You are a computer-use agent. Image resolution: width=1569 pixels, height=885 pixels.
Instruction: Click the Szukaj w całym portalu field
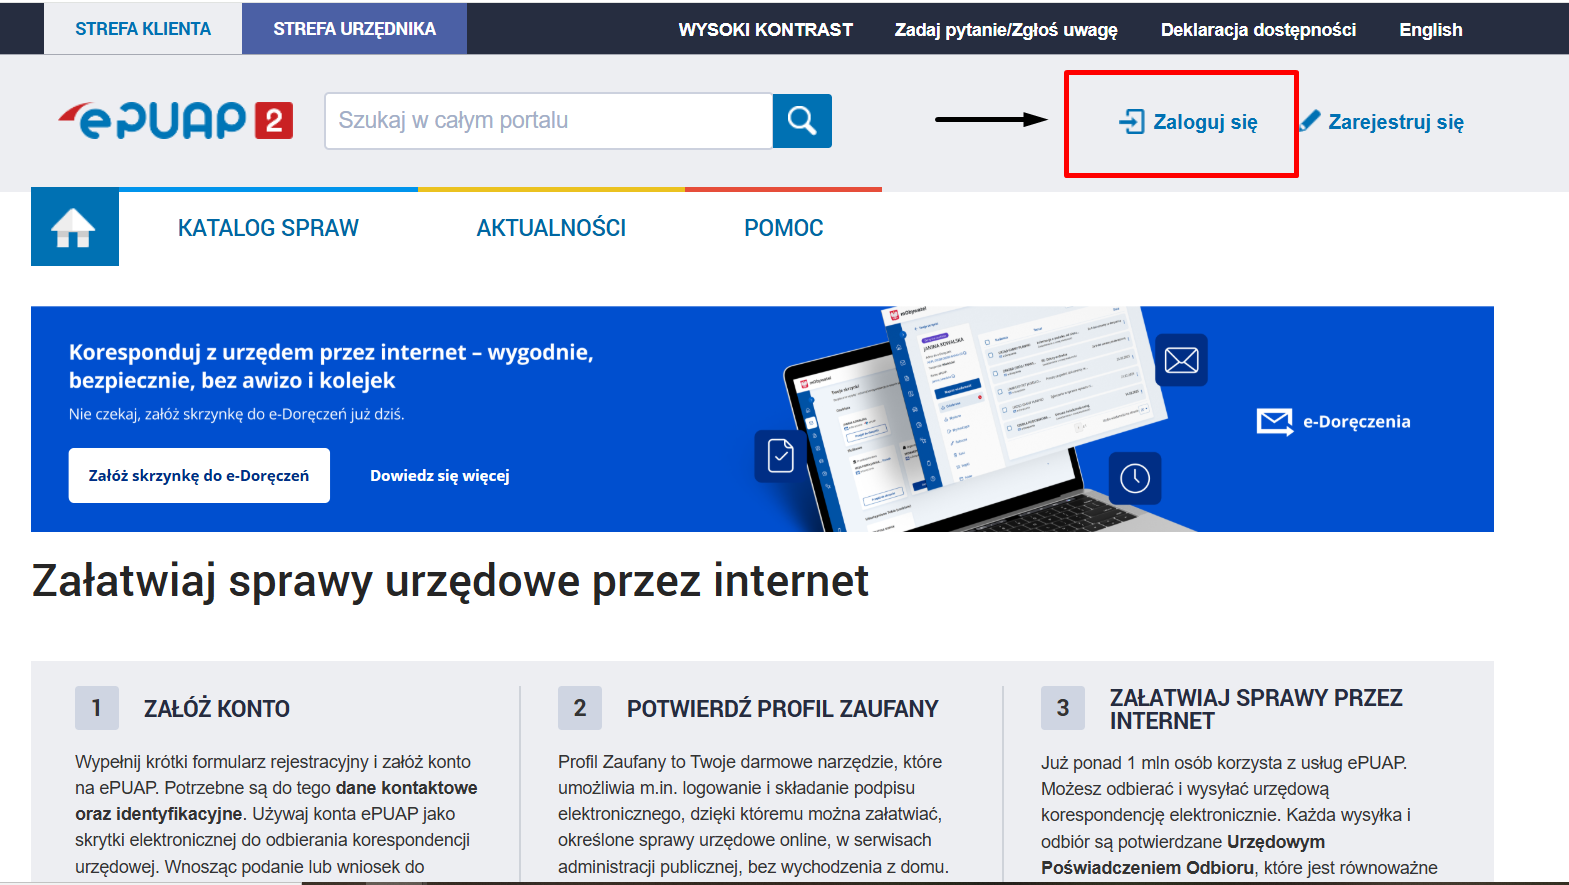[548, 121]
